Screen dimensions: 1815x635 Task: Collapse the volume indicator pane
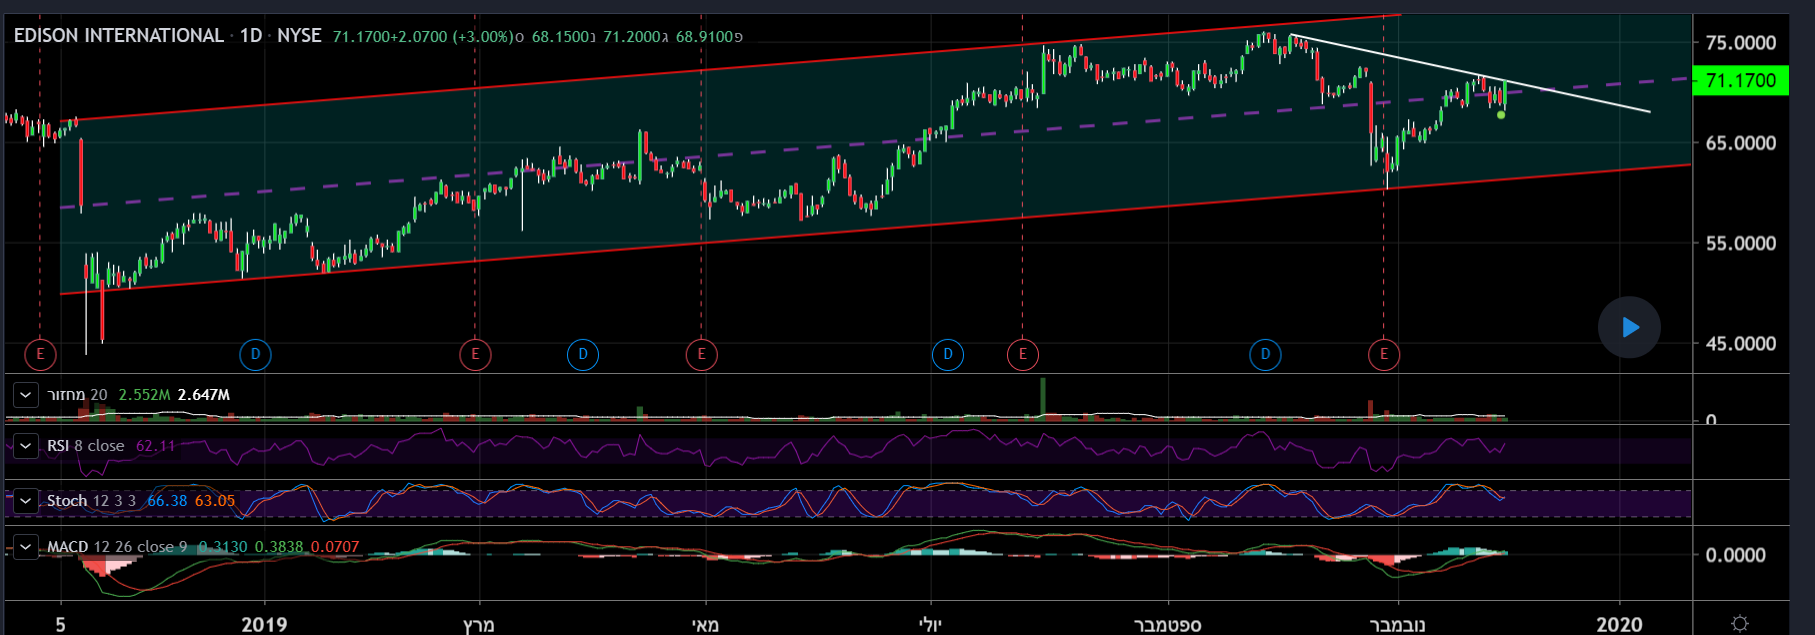(x=26, y=395)
